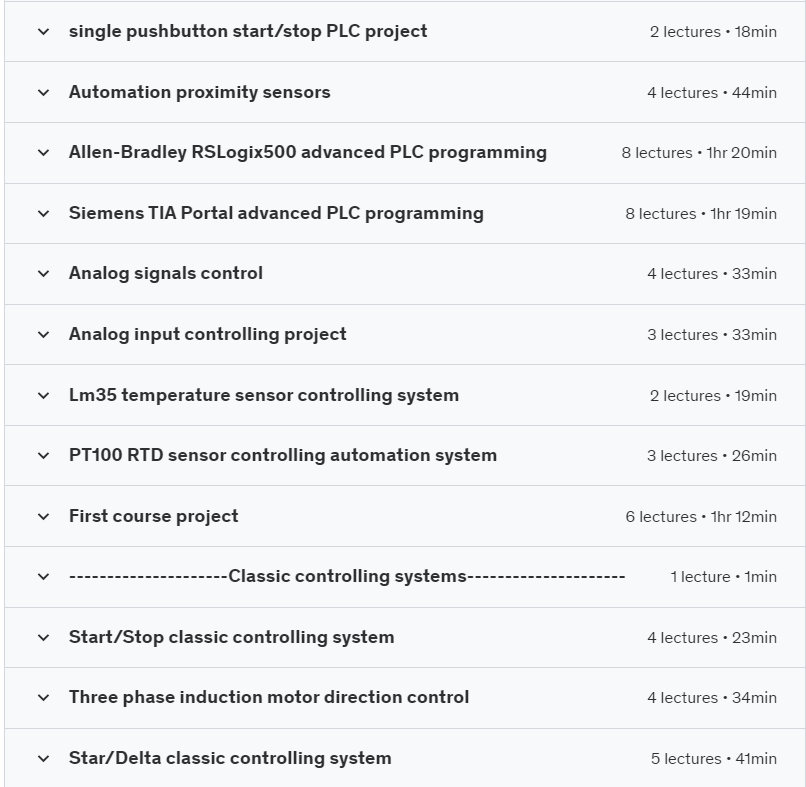The height and width of the screenshot is (787, 806).
Task: Expand Allen-Bradley RSLogix500 section chevron
Action: (x=43, y=153)
